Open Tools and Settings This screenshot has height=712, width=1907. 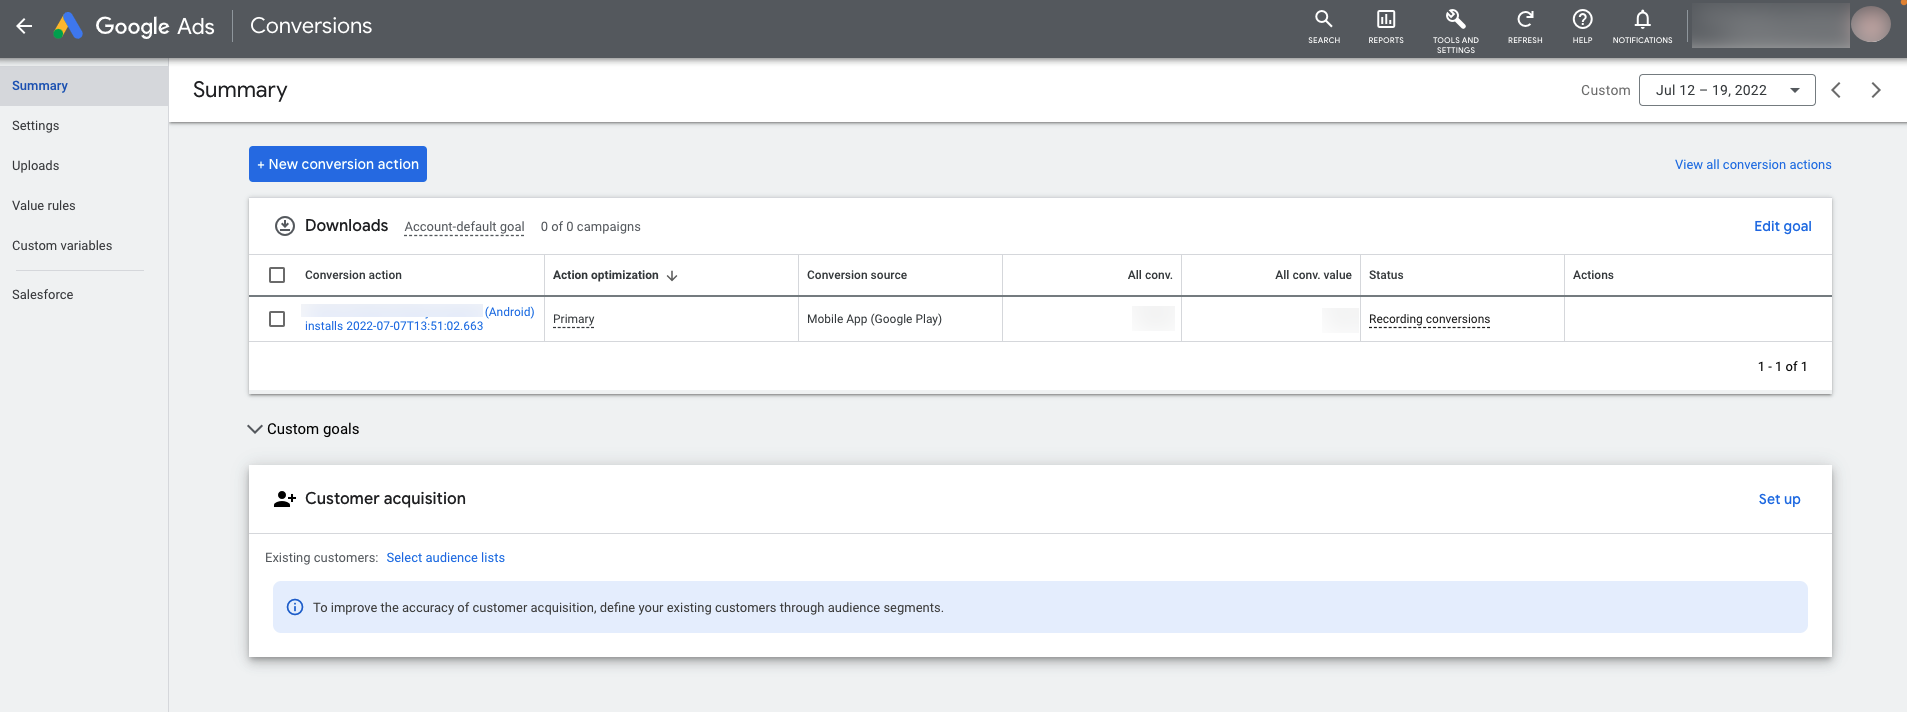pyautogui.click(x=1455, y=28)
